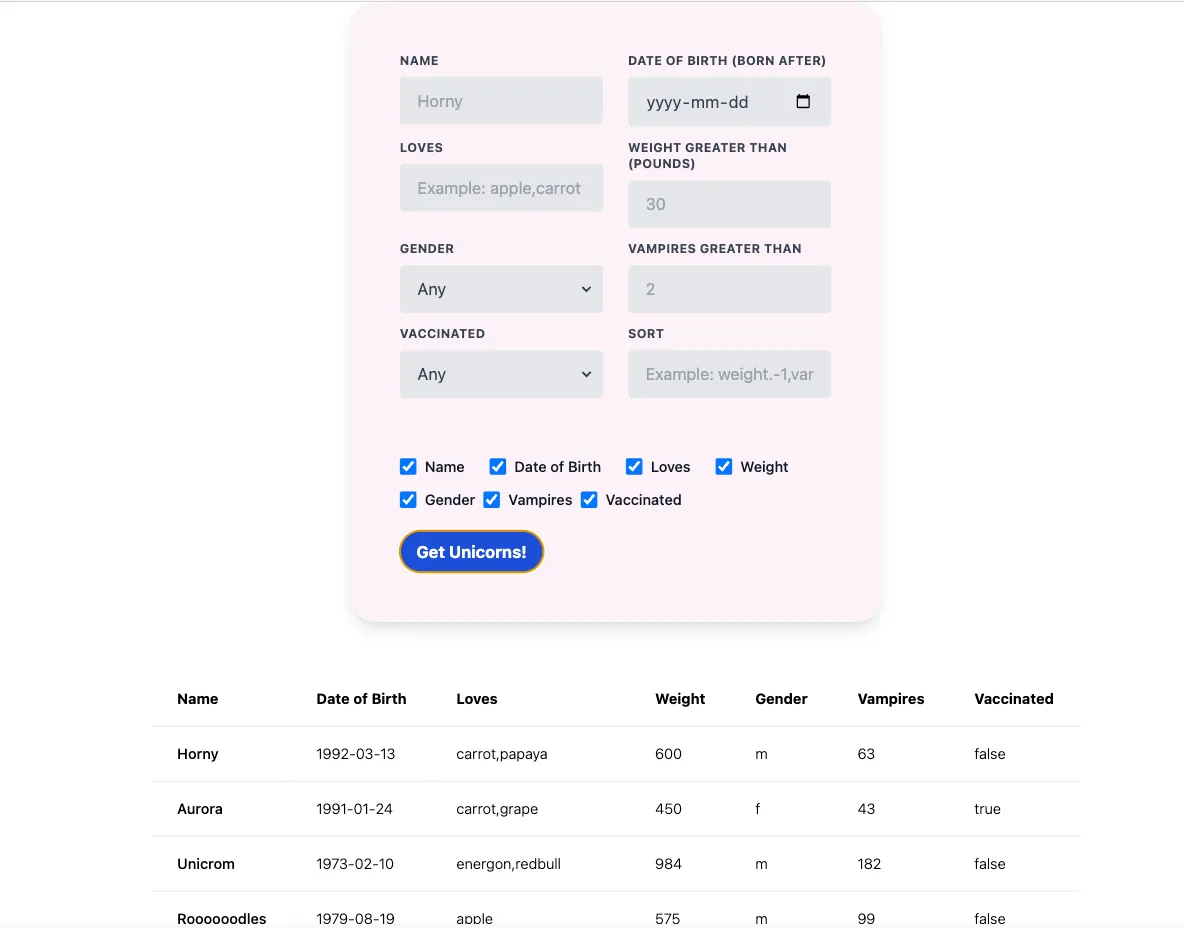This screenshot has width=1184, height=928.
Task: Open the calendar picker in Date of Birth field
Action: (805, 101)
